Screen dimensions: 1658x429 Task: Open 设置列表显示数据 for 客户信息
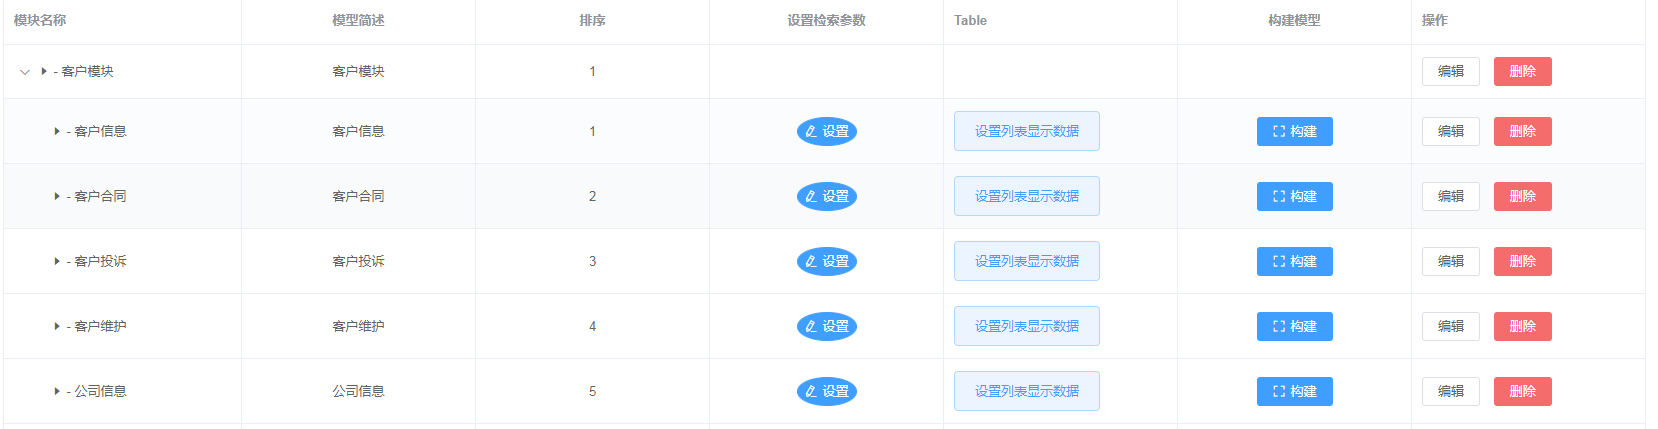(1027, 132)
